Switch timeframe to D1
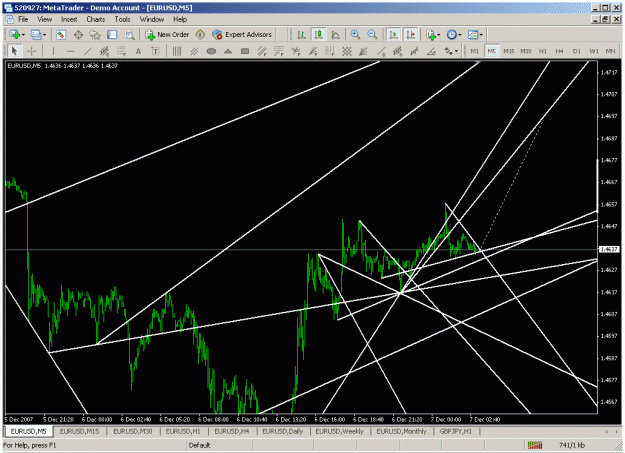Viewport: 625px width, 453px height. [x=577, y=51]
